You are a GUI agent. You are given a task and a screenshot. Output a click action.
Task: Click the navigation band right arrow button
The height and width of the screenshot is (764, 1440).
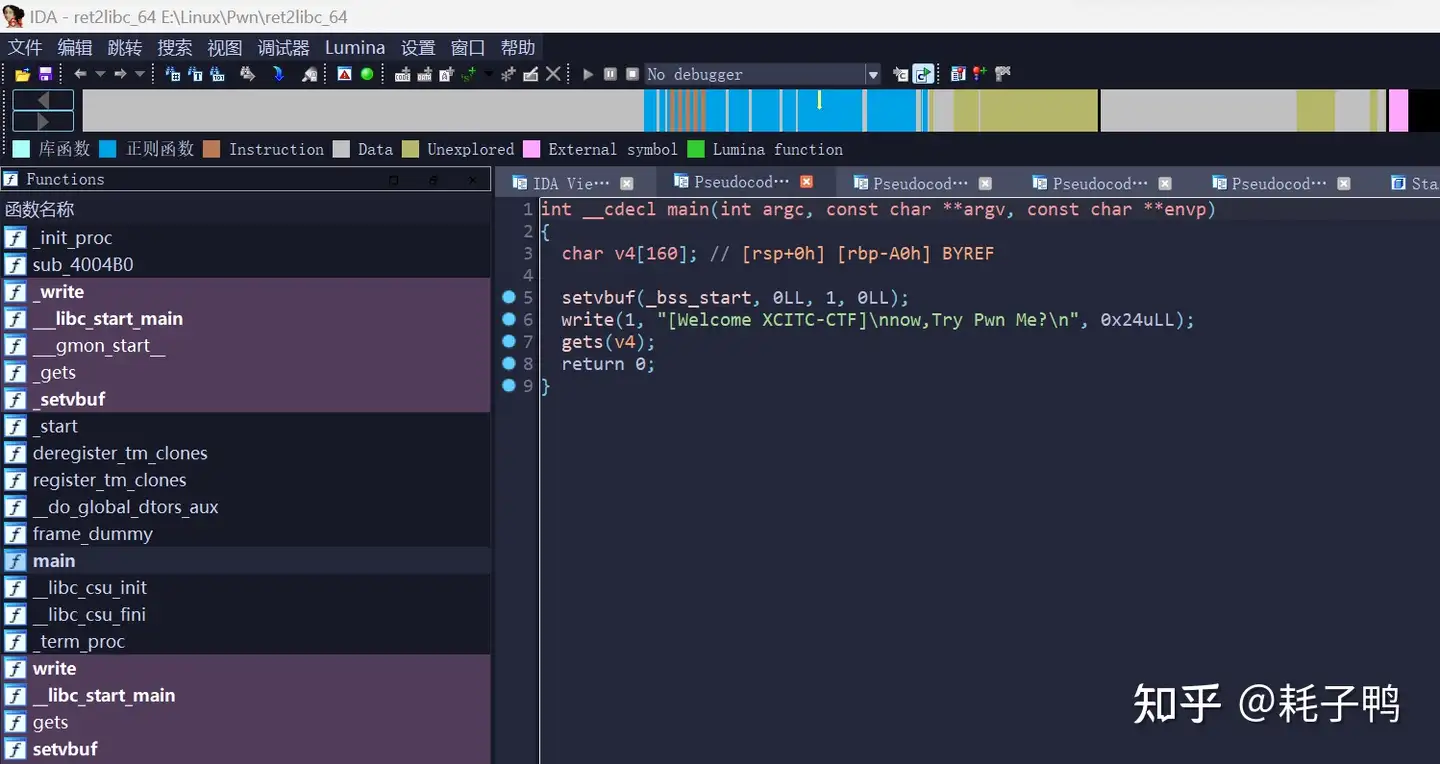[x=43, y=121]
